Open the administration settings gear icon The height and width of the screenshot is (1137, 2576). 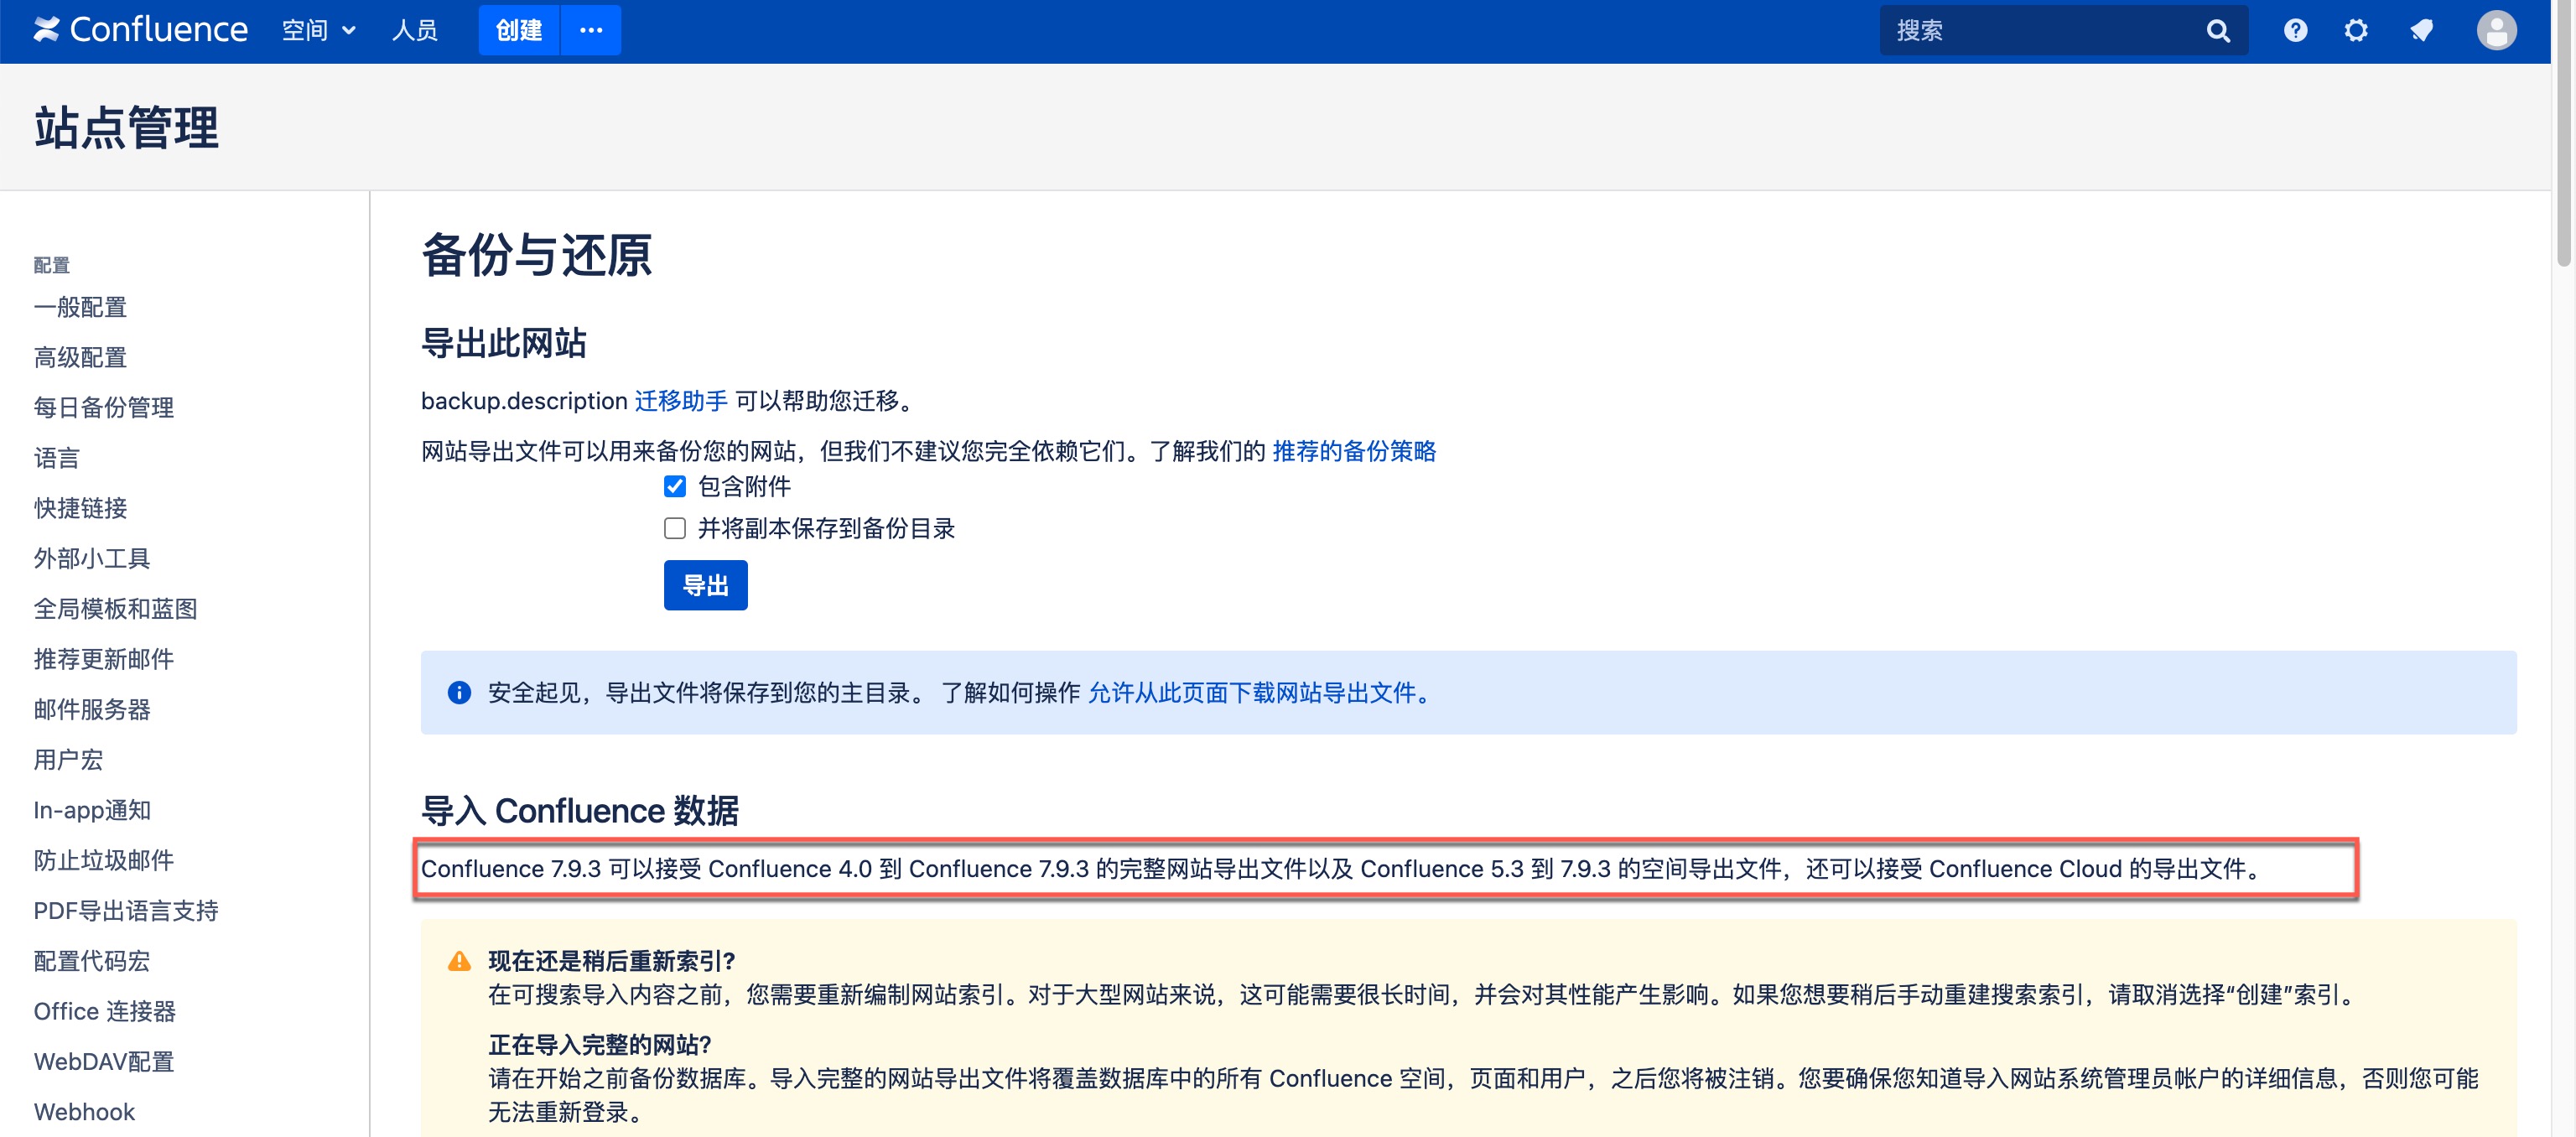point(2356,30)
